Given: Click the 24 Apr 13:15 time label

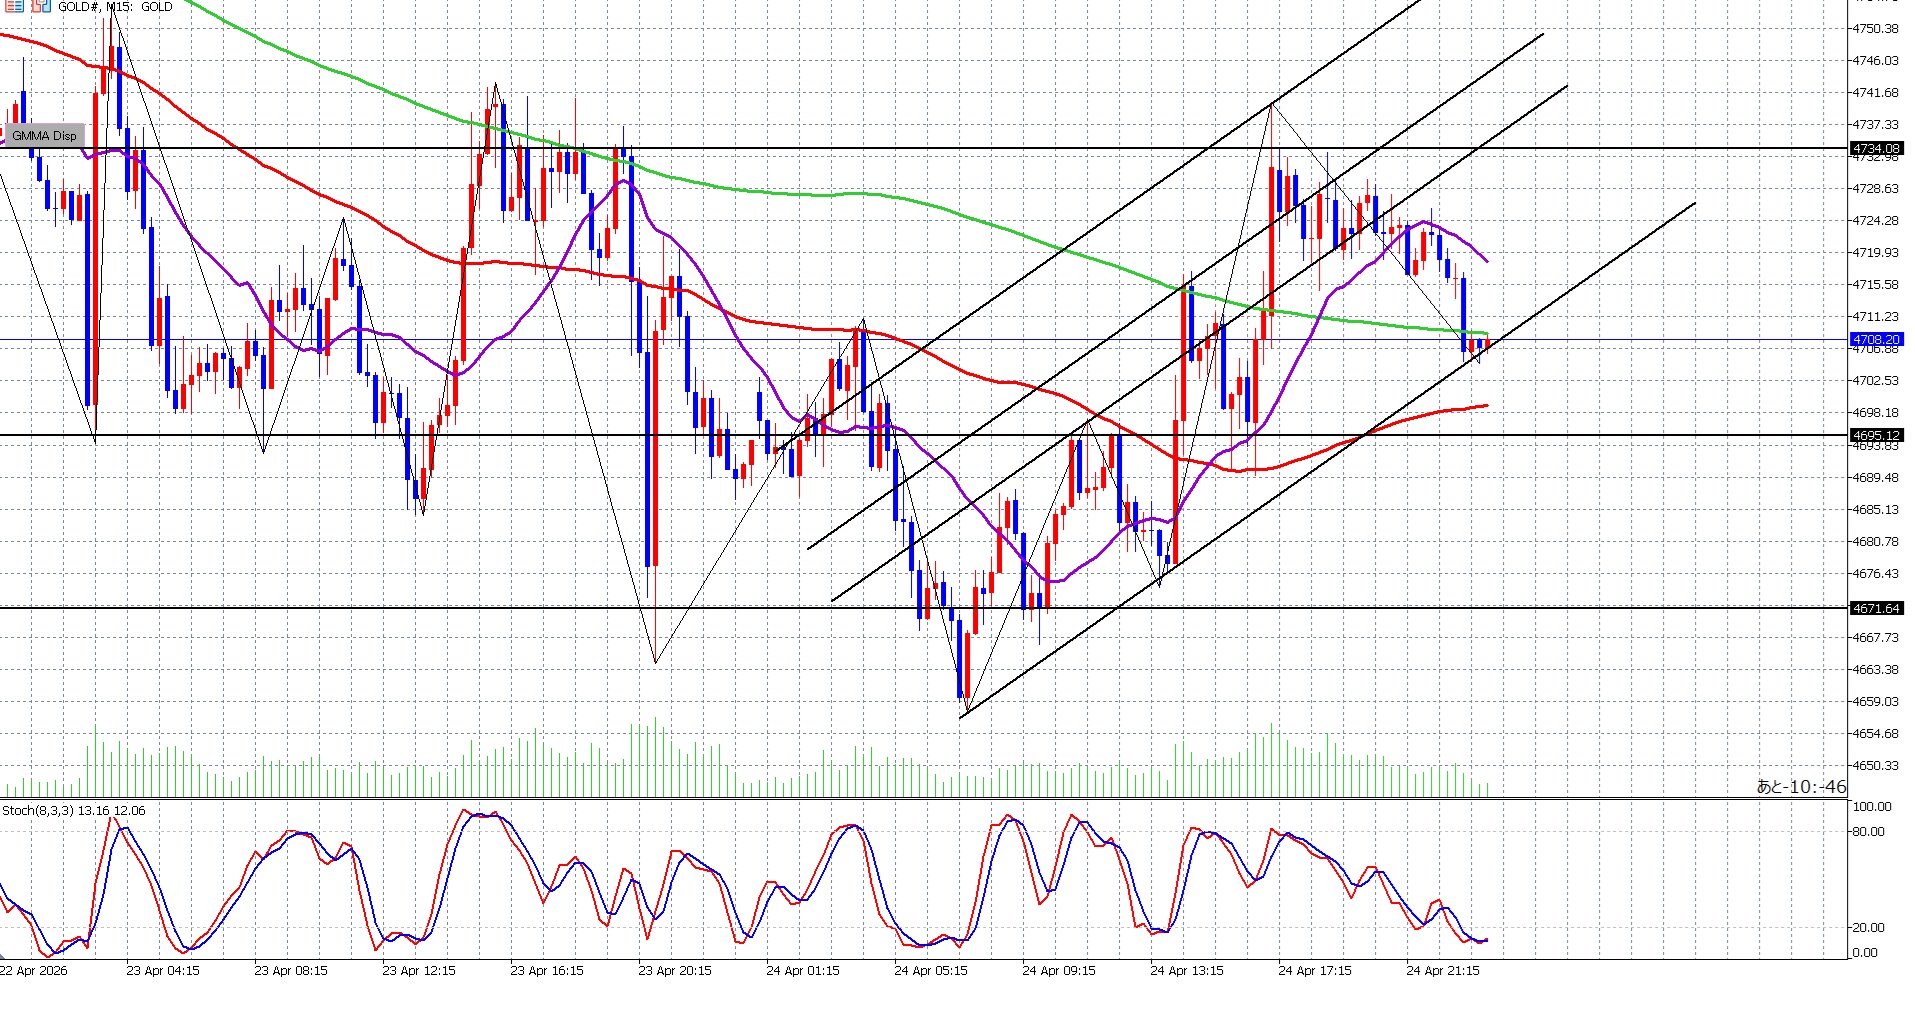Looking at the screenshot, I should pyautogui.click(x=1186, y=971).
